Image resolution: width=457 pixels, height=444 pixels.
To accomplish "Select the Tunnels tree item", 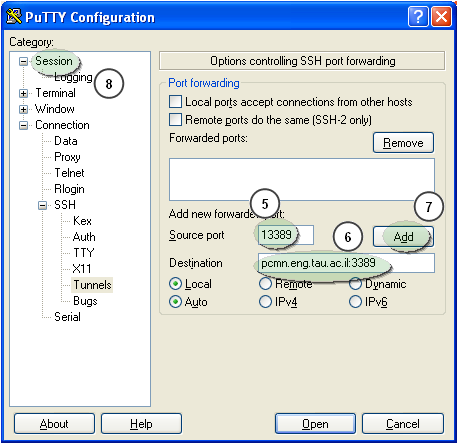I will [92, 285].
